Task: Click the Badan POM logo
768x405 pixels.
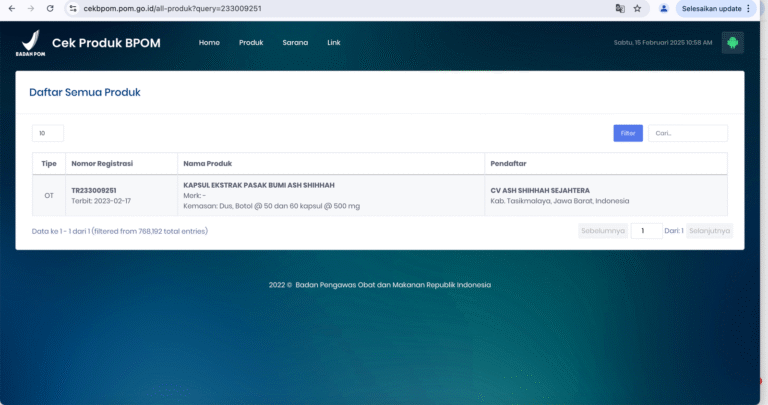Action: coord(31,43)
